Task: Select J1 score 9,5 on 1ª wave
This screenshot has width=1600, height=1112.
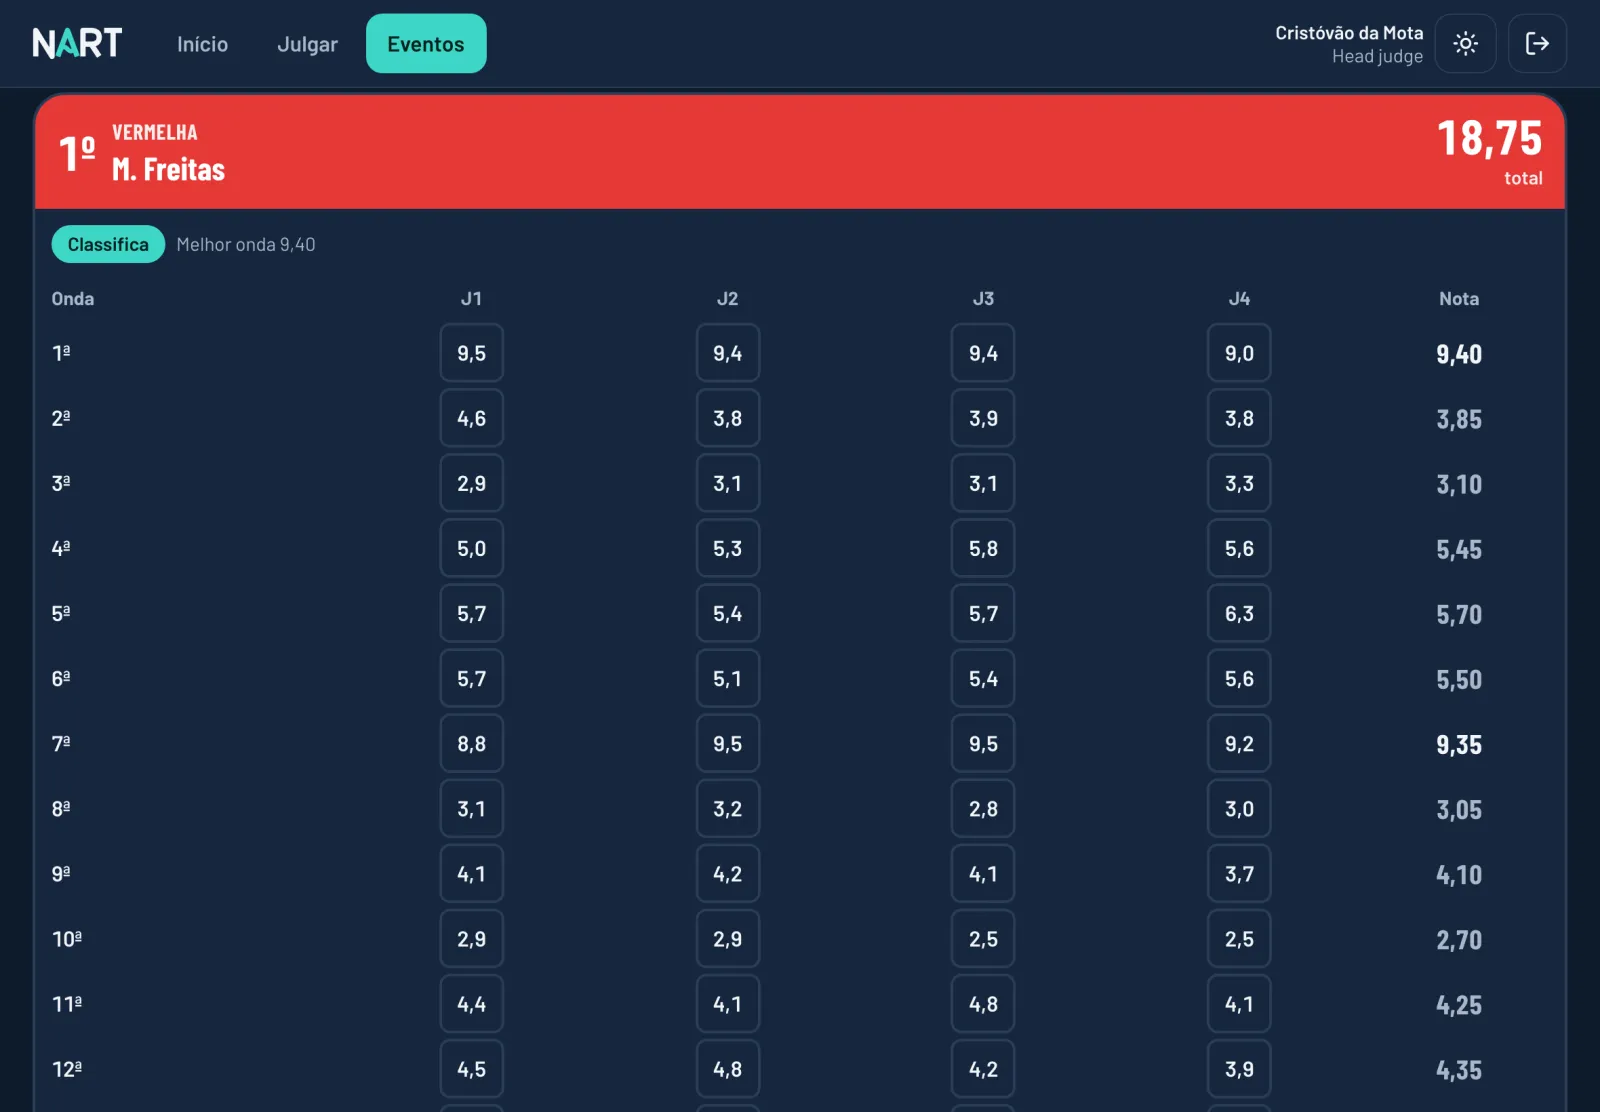Action: (471, 353)
